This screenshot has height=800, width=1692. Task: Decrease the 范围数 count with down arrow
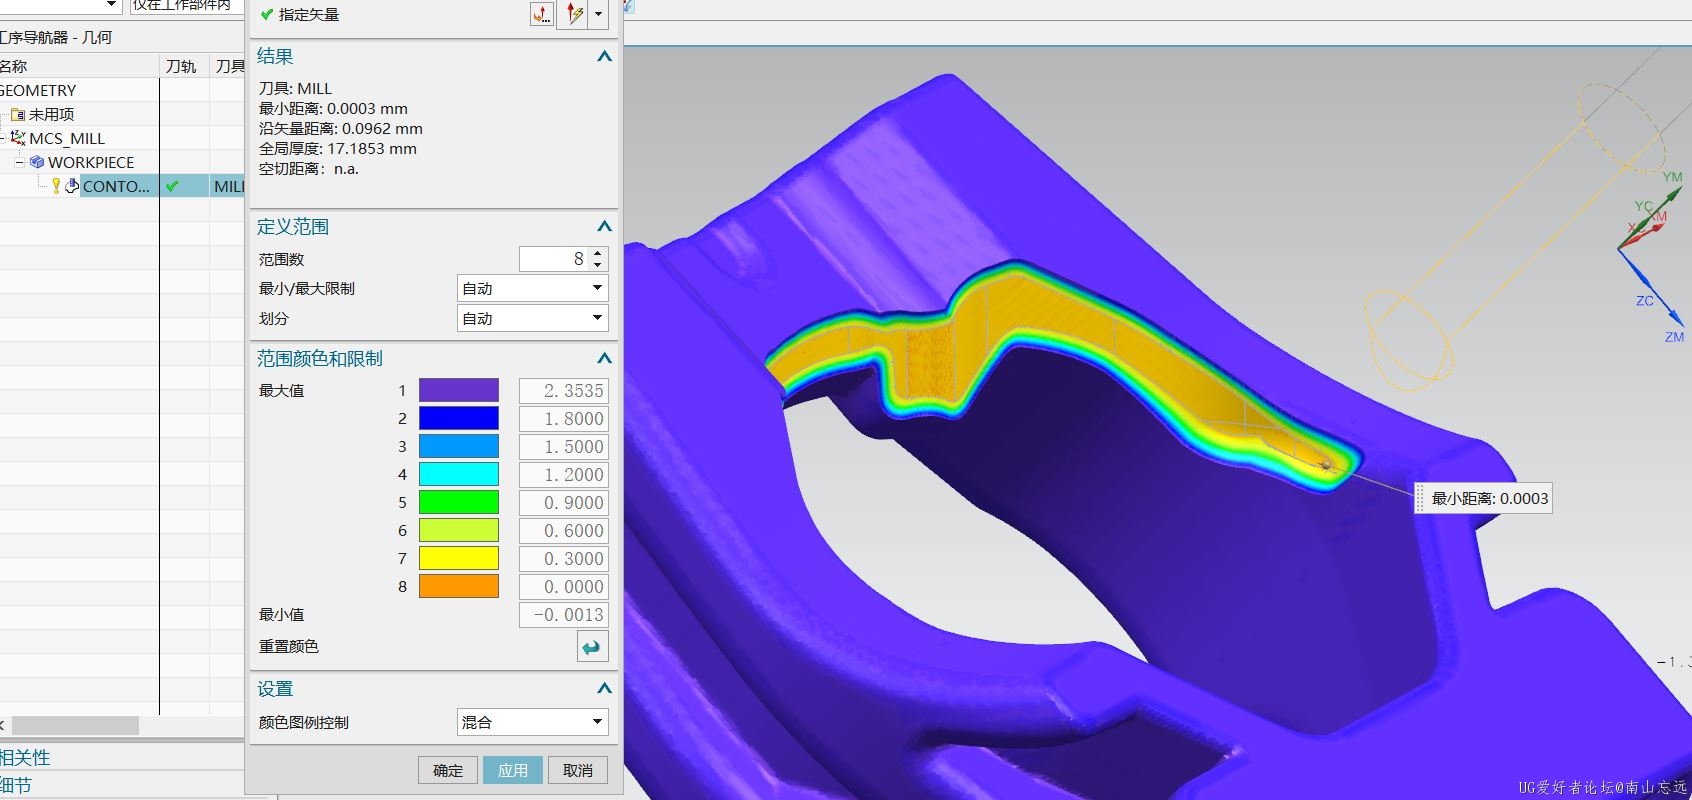(x=598, y=265)
